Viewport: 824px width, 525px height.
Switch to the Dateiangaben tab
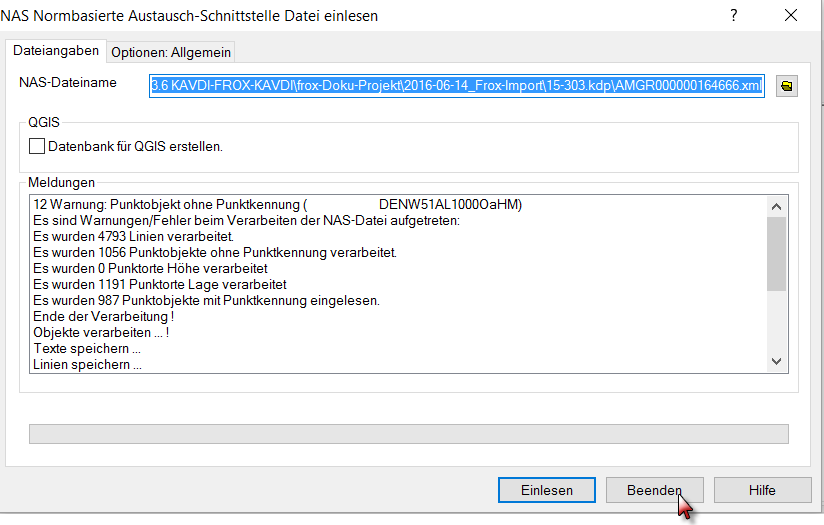pyautogui.click(x=55, y=51)
